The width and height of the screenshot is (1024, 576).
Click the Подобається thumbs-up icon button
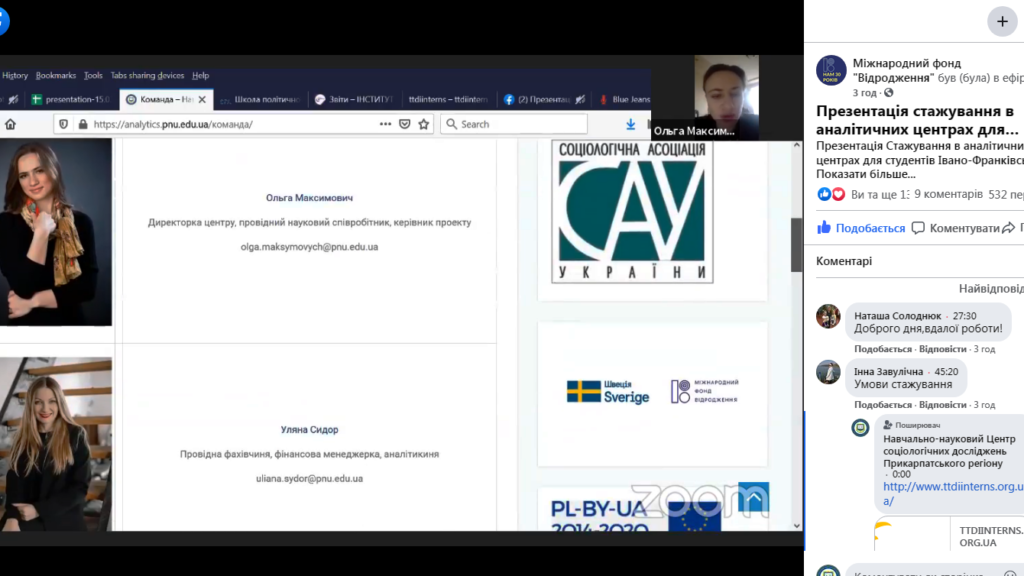tap(861, 228)
